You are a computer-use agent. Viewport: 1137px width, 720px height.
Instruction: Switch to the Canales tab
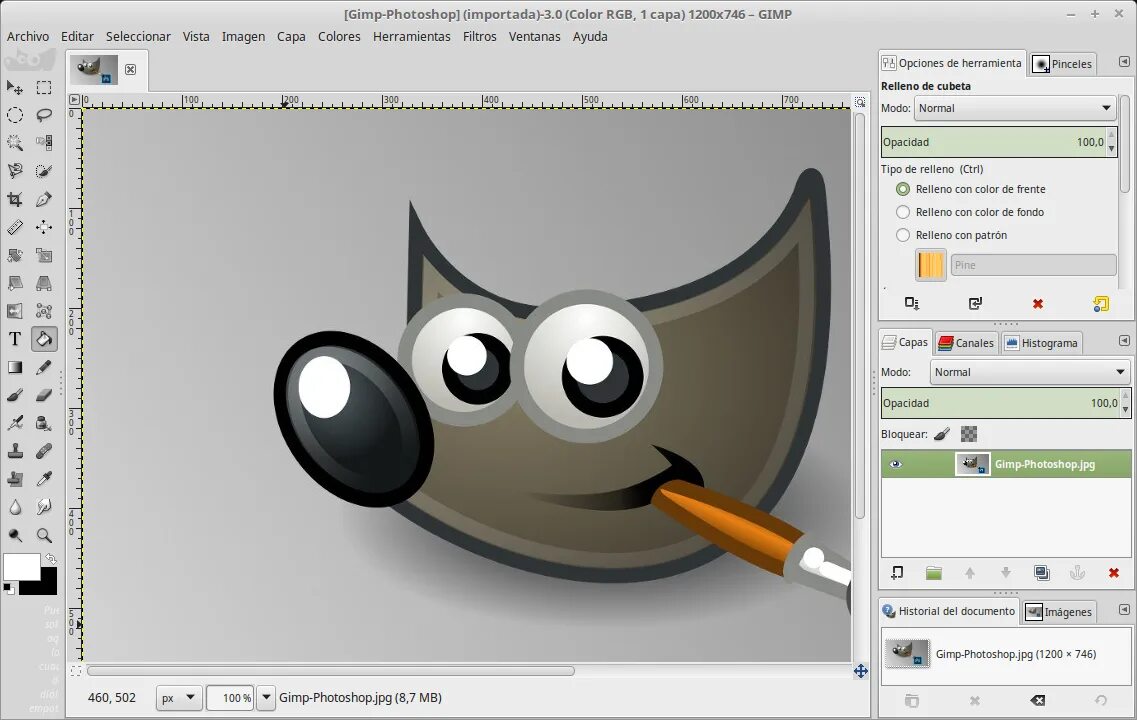click(x=966, y=343)
